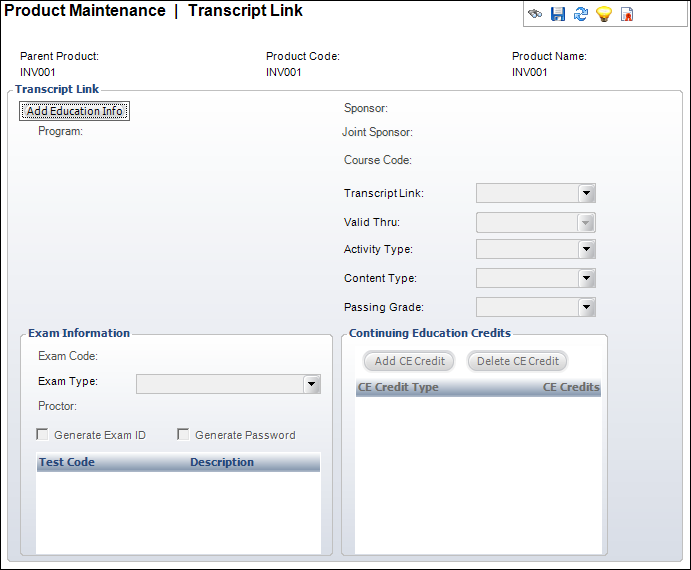Toggle the Generate Exam ID checkbox
The height and width of the screenshot is (570, 691).
[x=43, y=435]
